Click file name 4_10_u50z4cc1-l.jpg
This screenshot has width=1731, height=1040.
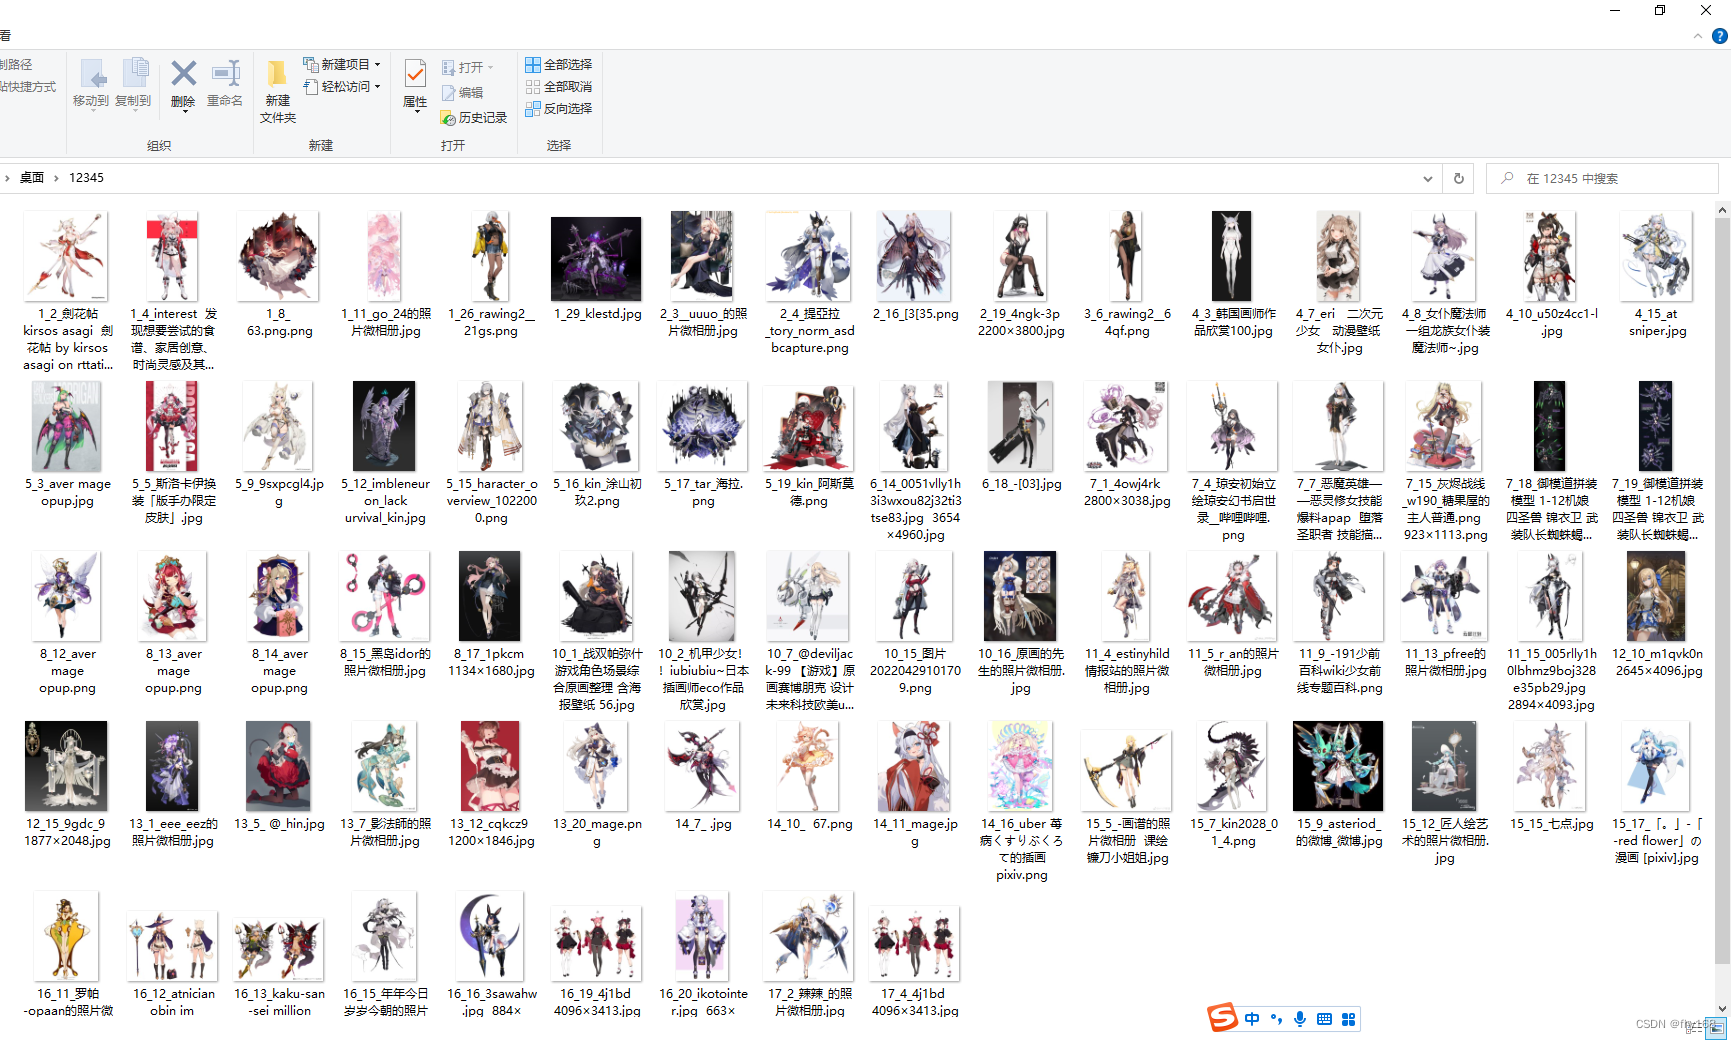tap(1552, 323)
